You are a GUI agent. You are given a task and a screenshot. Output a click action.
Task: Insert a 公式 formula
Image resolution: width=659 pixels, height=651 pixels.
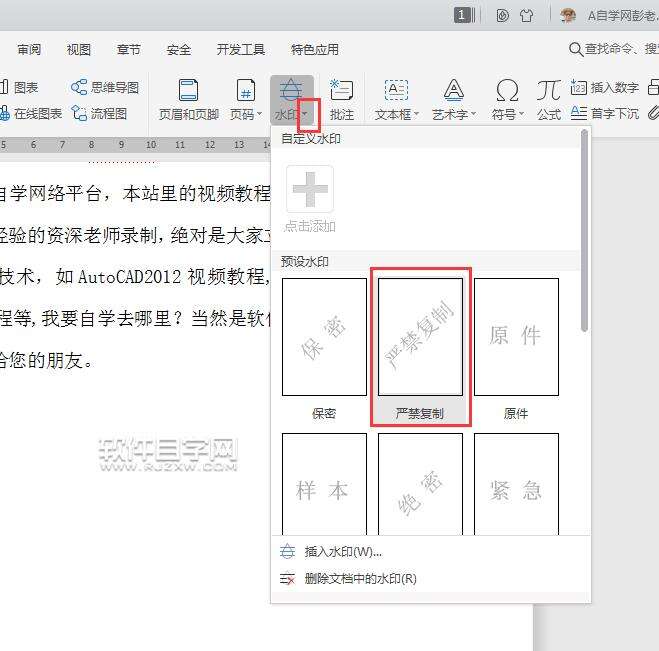click(549, 100)
